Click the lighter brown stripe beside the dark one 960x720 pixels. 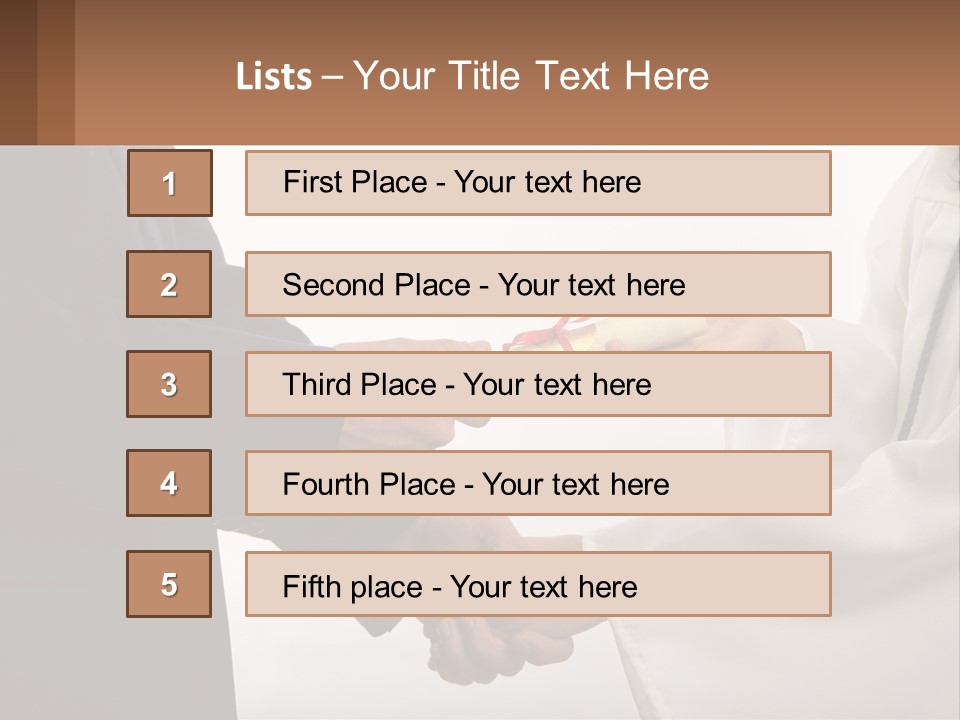[56, 72]
